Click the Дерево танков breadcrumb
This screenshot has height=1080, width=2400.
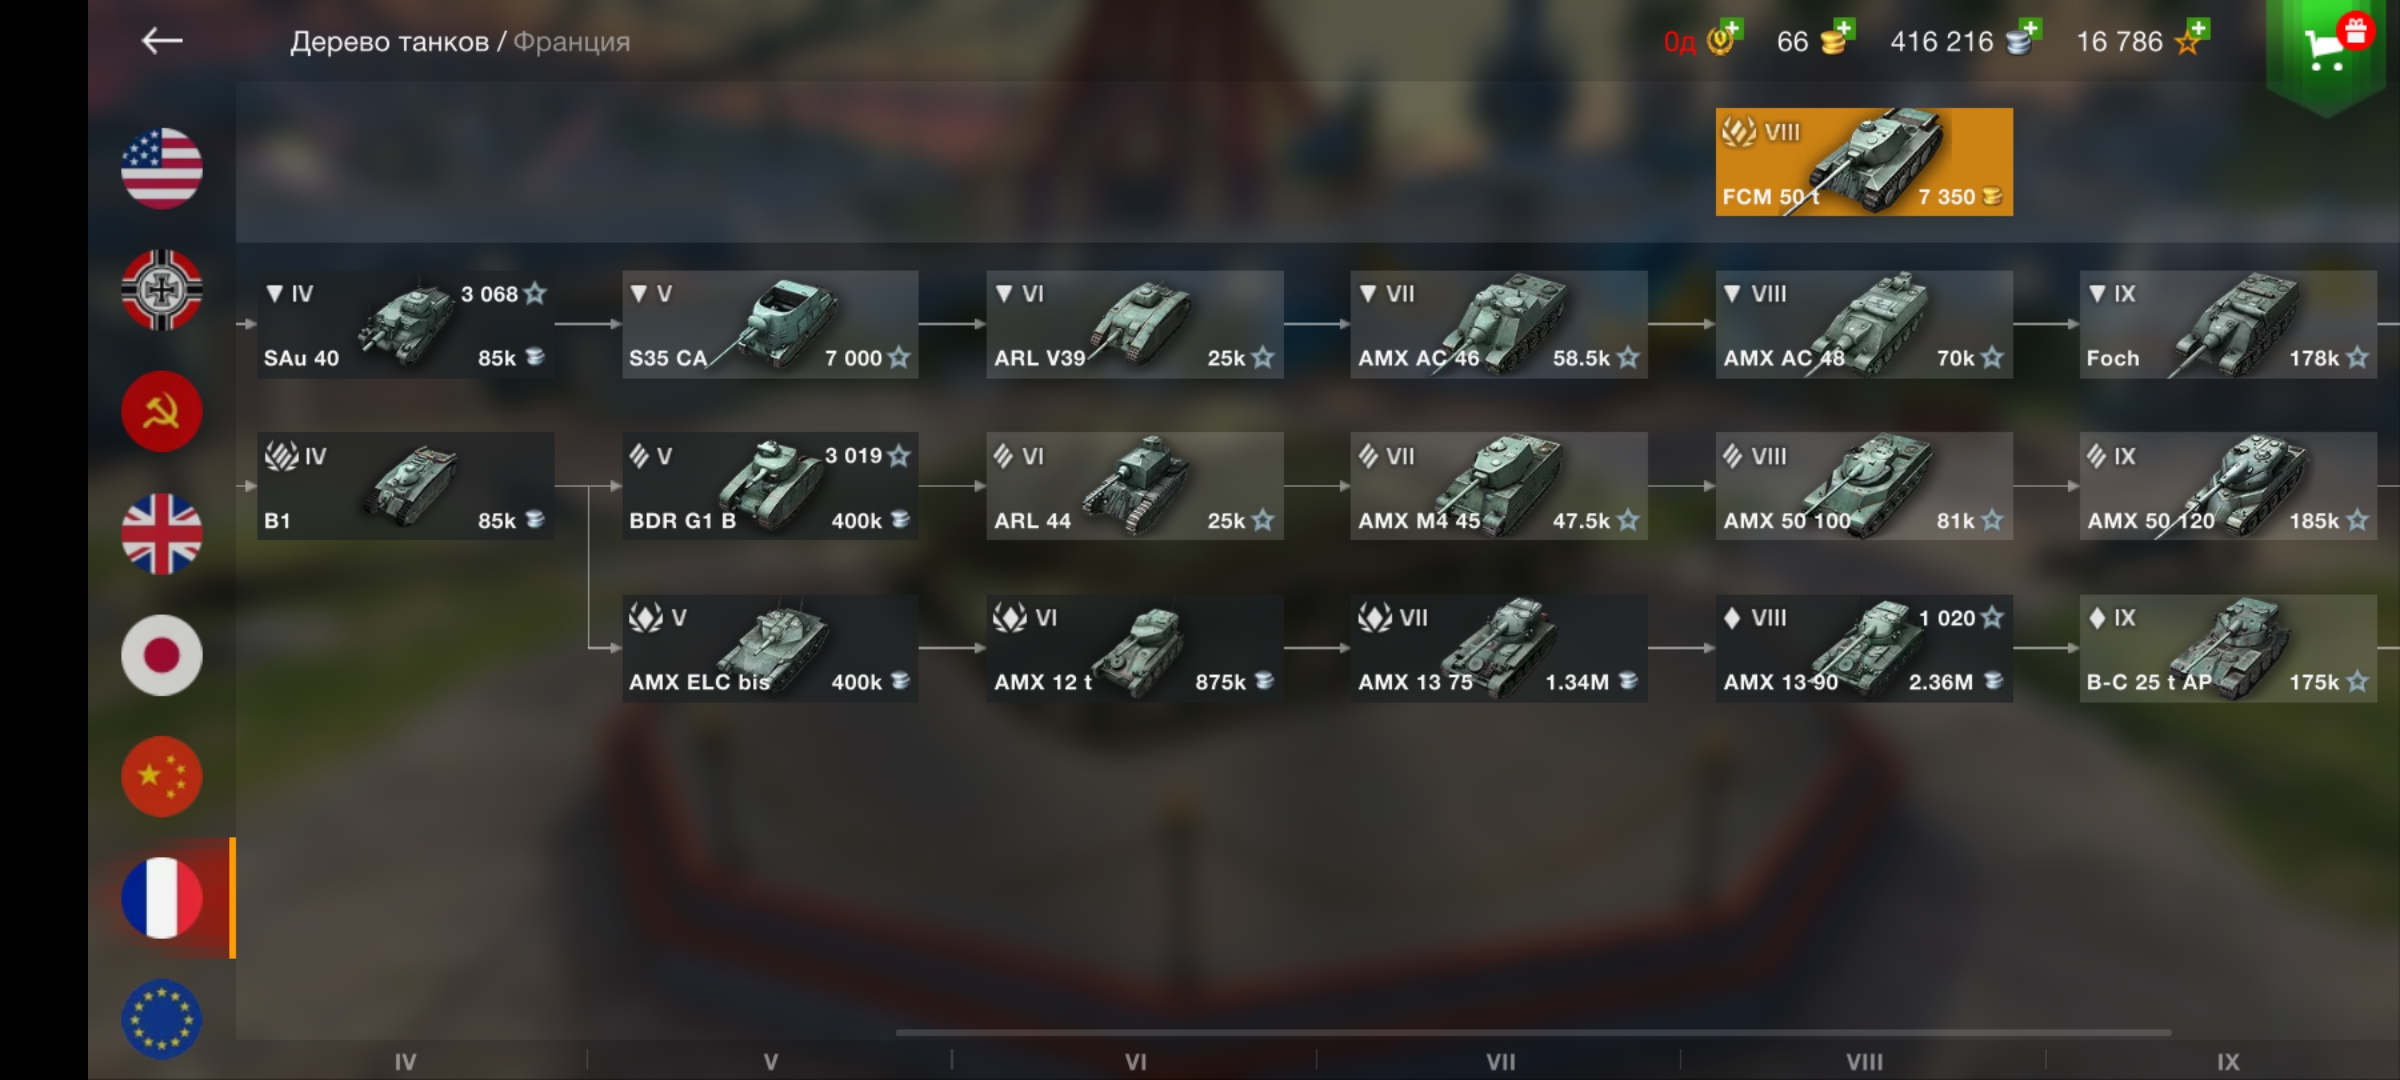(389, 42)
